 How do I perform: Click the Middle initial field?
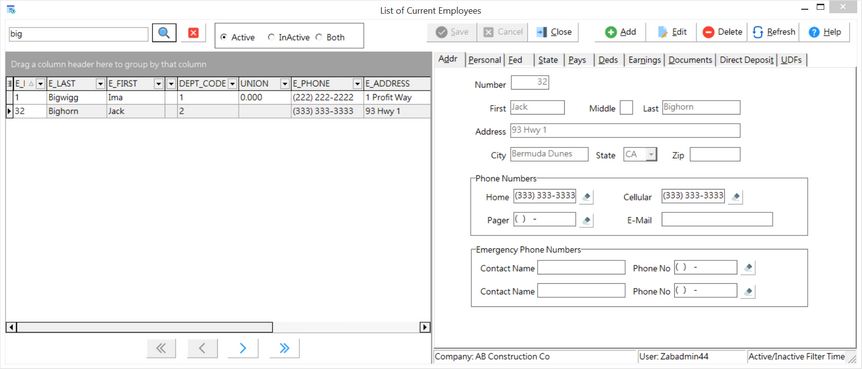pos(626,107)
